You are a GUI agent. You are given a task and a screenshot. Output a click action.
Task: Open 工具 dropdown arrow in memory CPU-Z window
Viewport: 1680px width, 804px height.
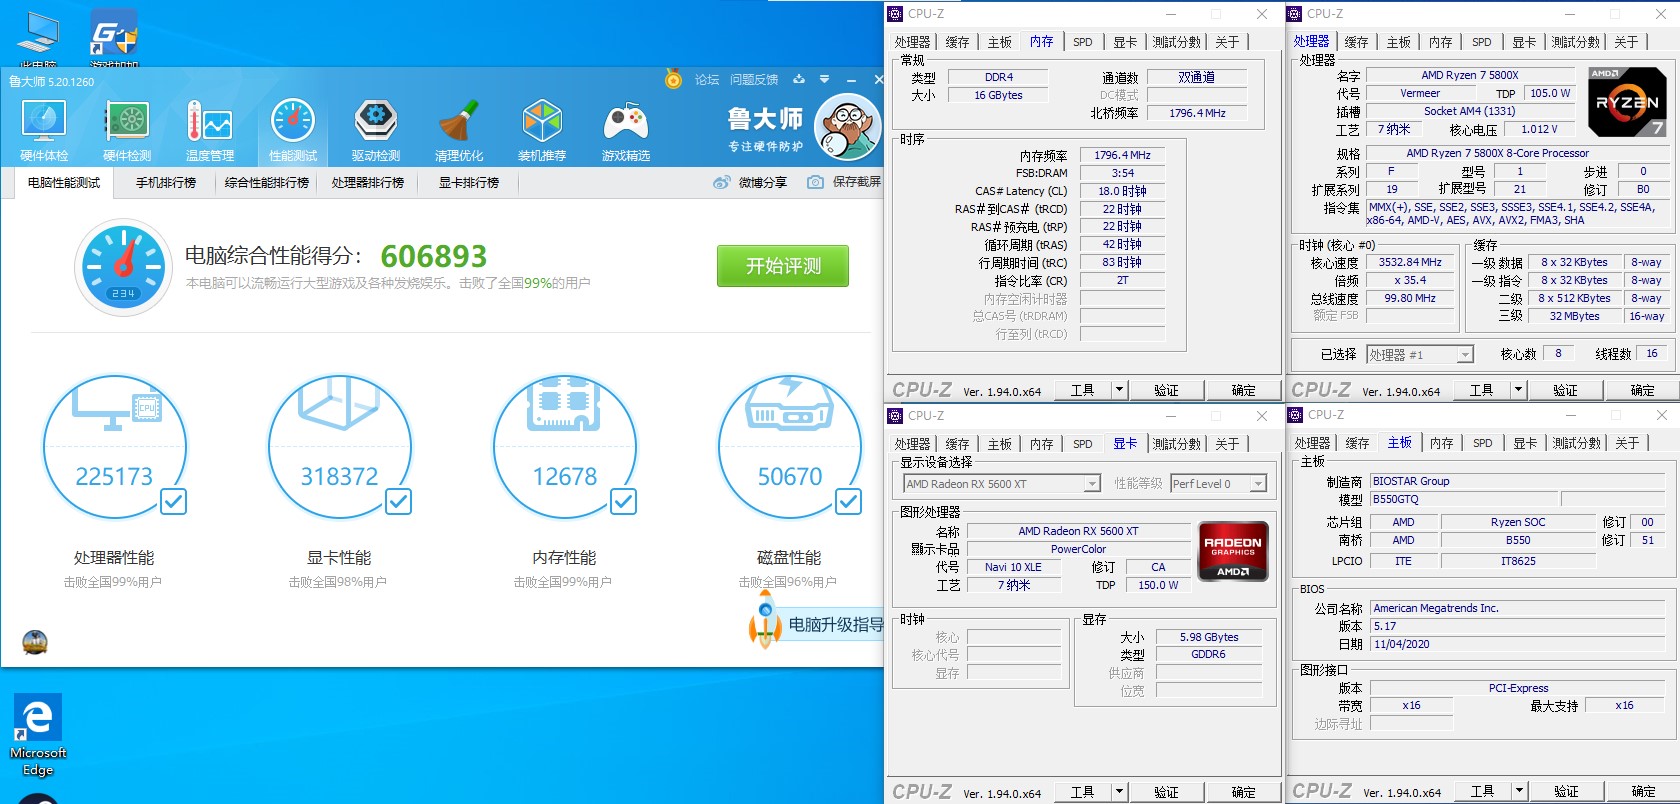click(x=1119, y=390)
